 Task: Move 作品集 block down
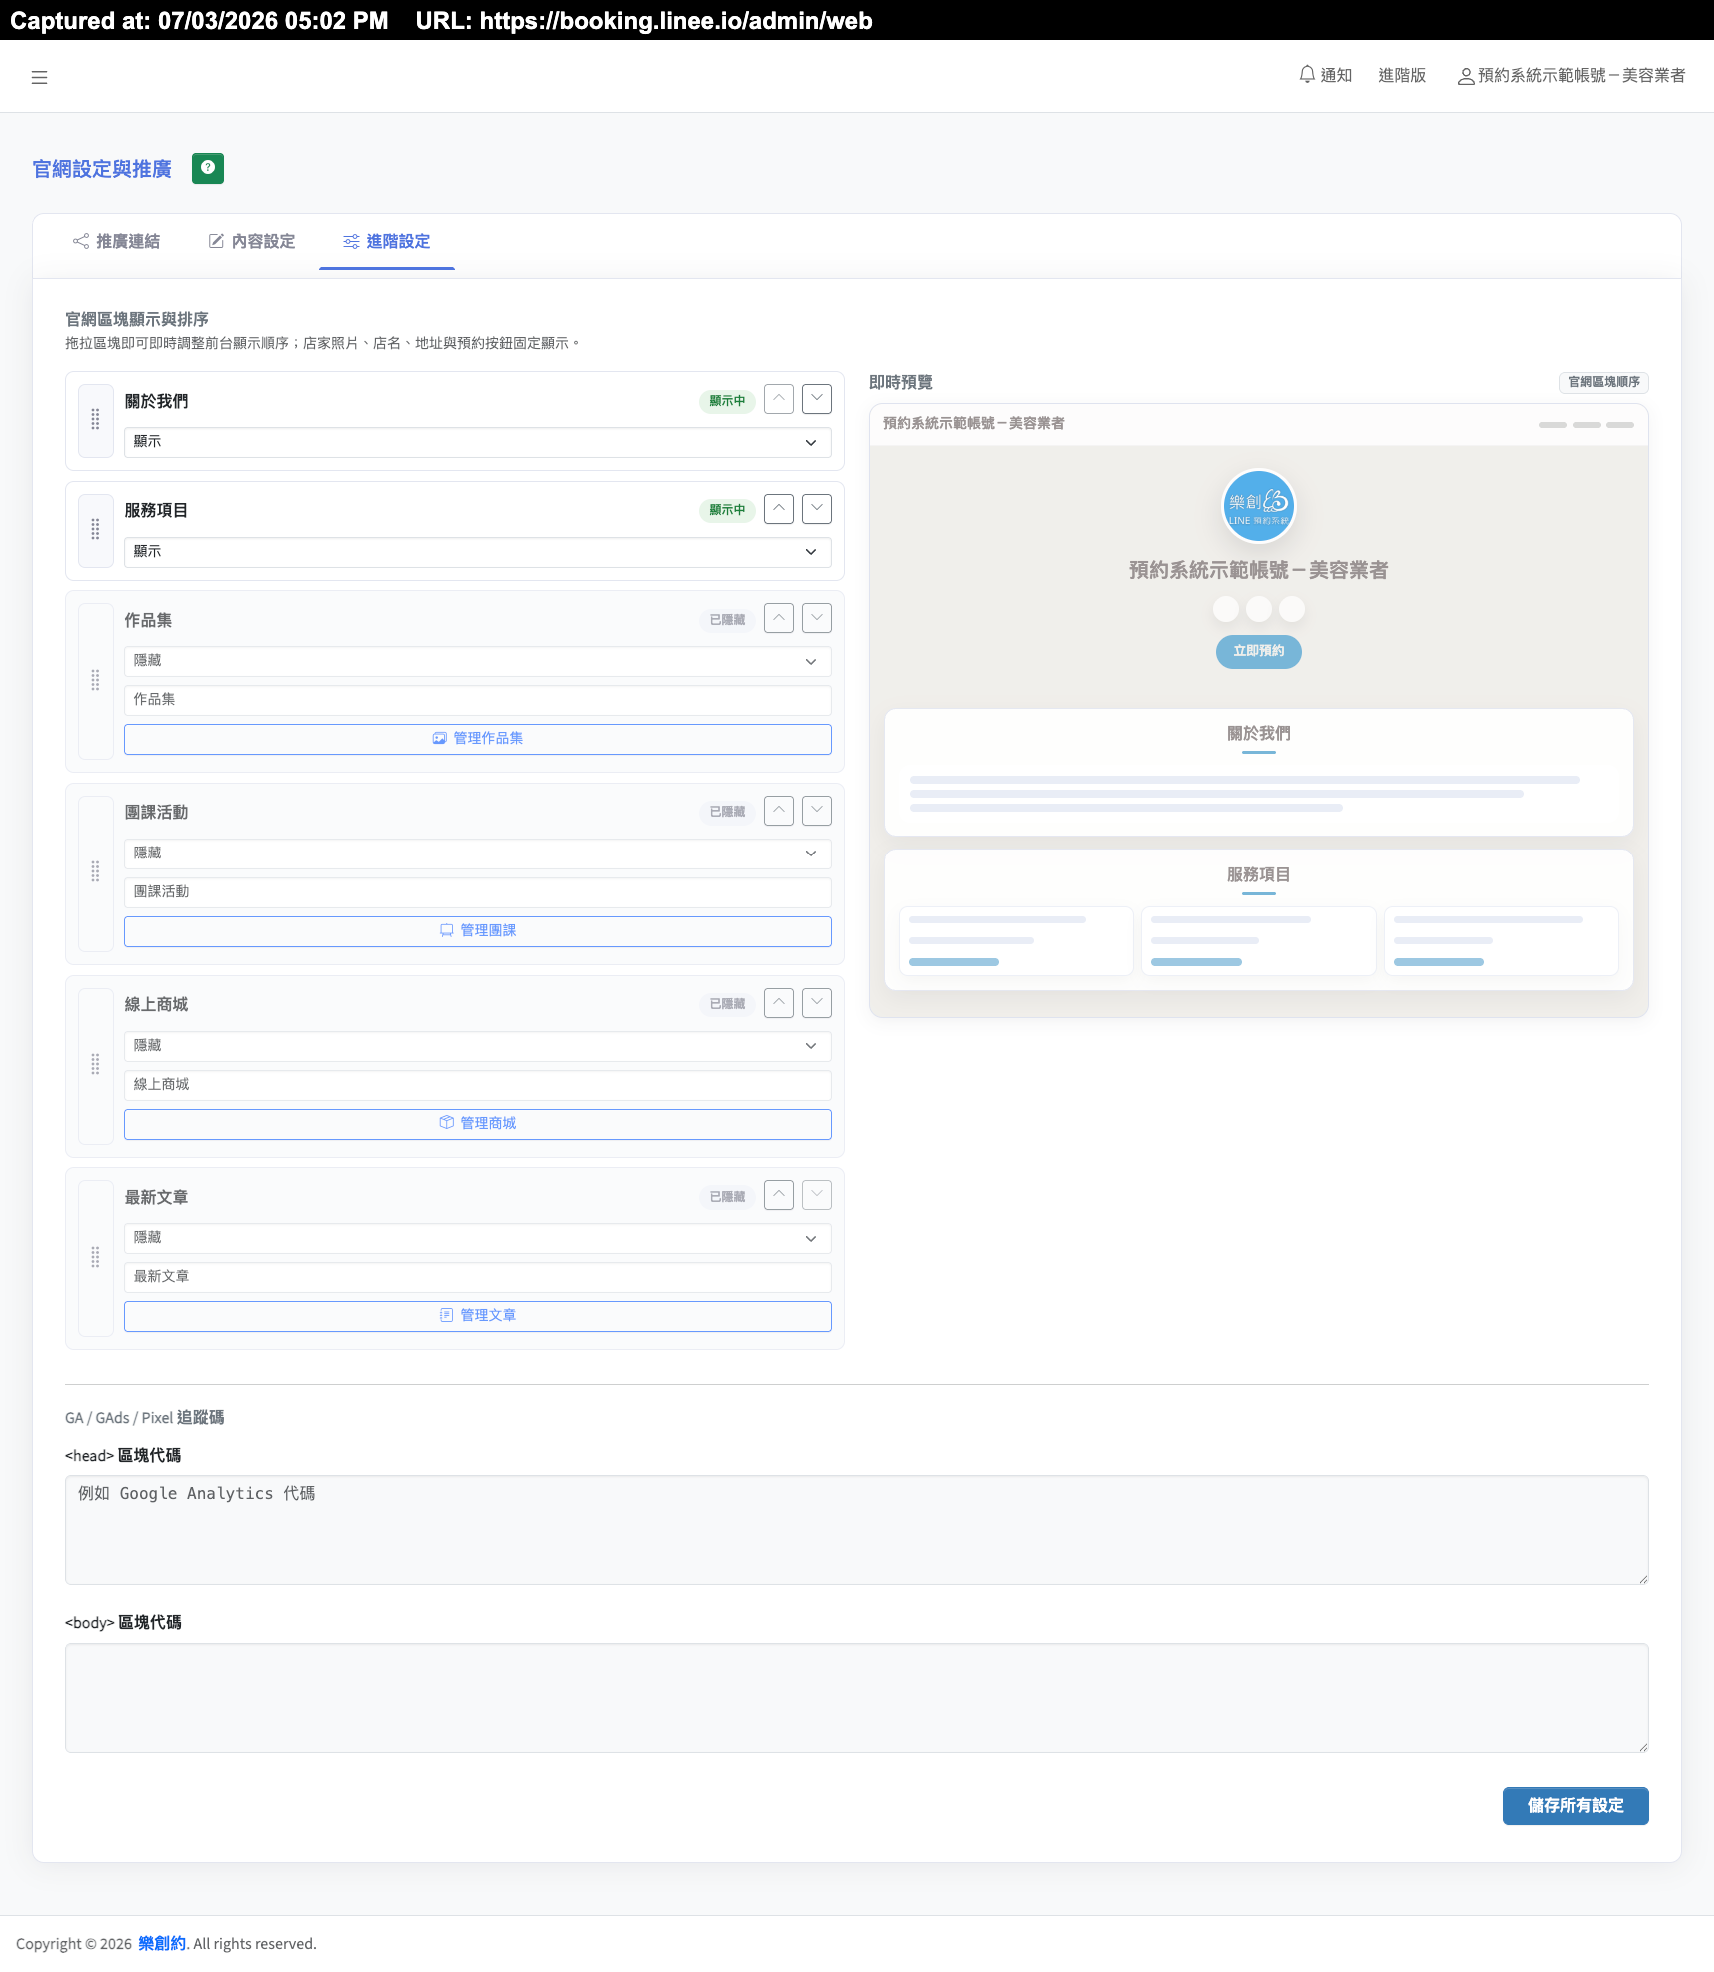coord(817,618)
